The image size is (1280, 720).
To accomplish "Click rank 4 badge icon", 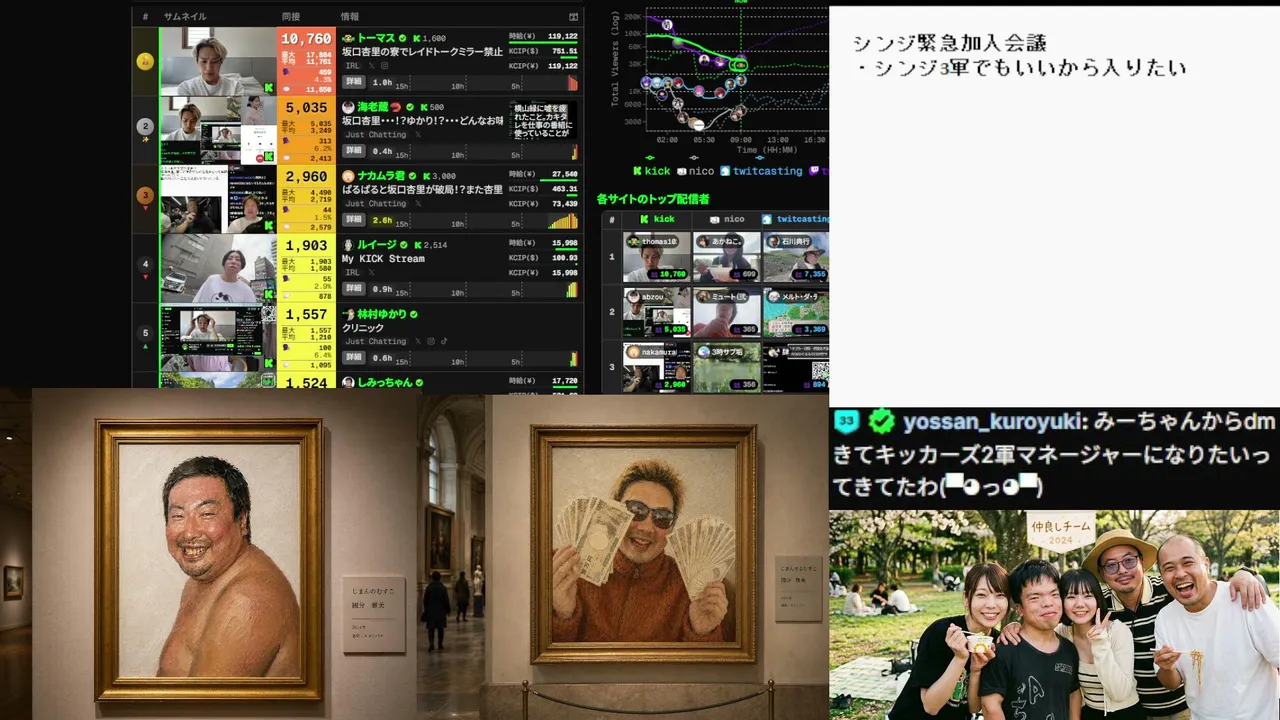I will click(145, 265).
